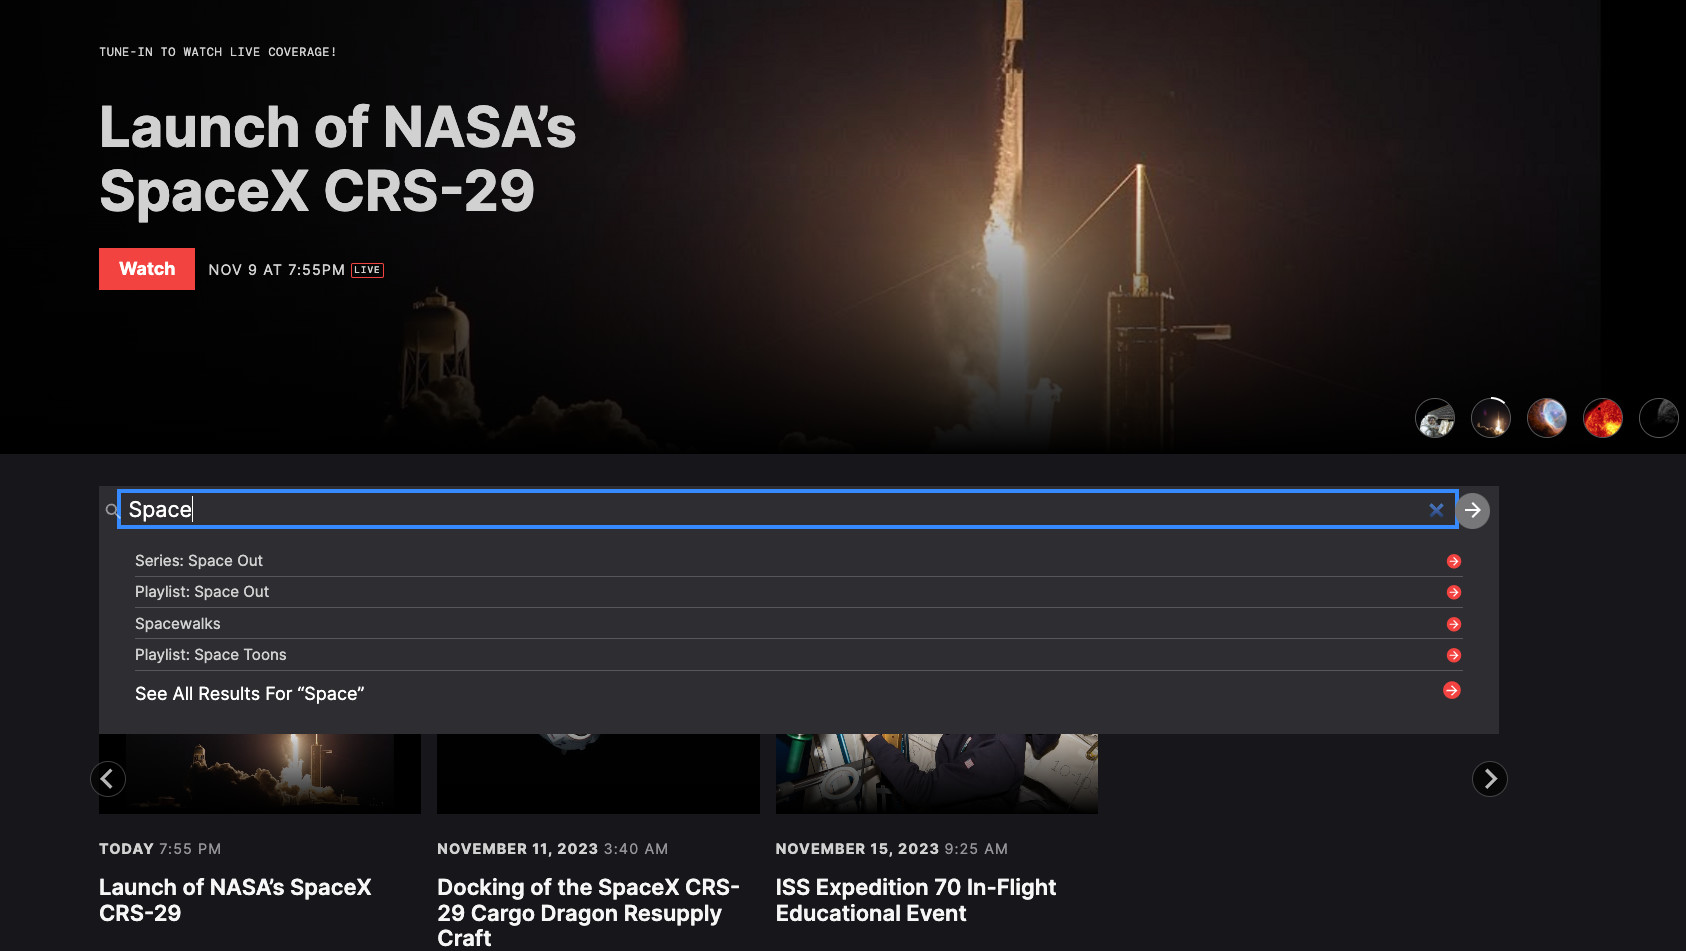Click red arrow next to Spacewalks

click(x=1454, y=624)
